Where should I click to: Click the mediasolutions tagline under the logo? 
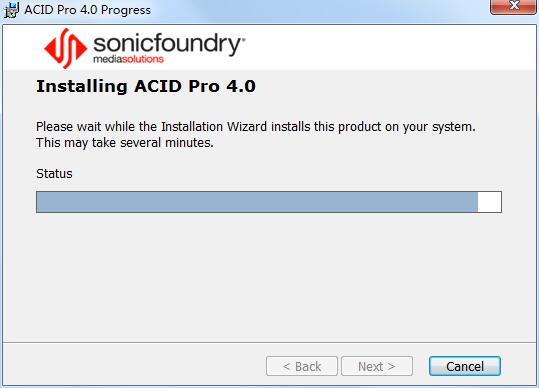point(128,59)
